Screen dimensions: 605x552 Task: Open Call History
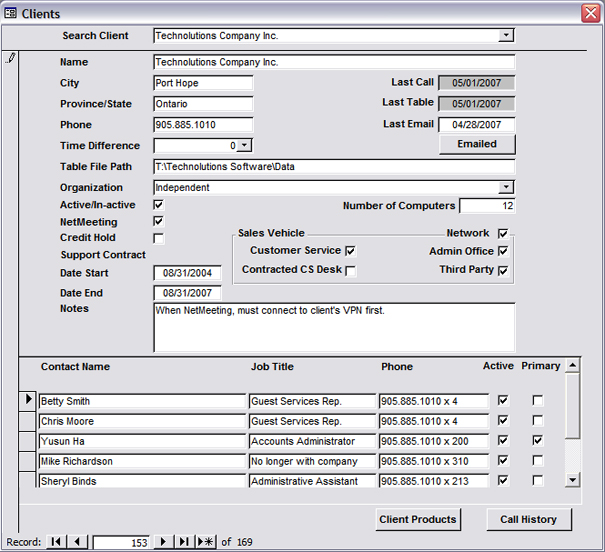coord(529,520)
